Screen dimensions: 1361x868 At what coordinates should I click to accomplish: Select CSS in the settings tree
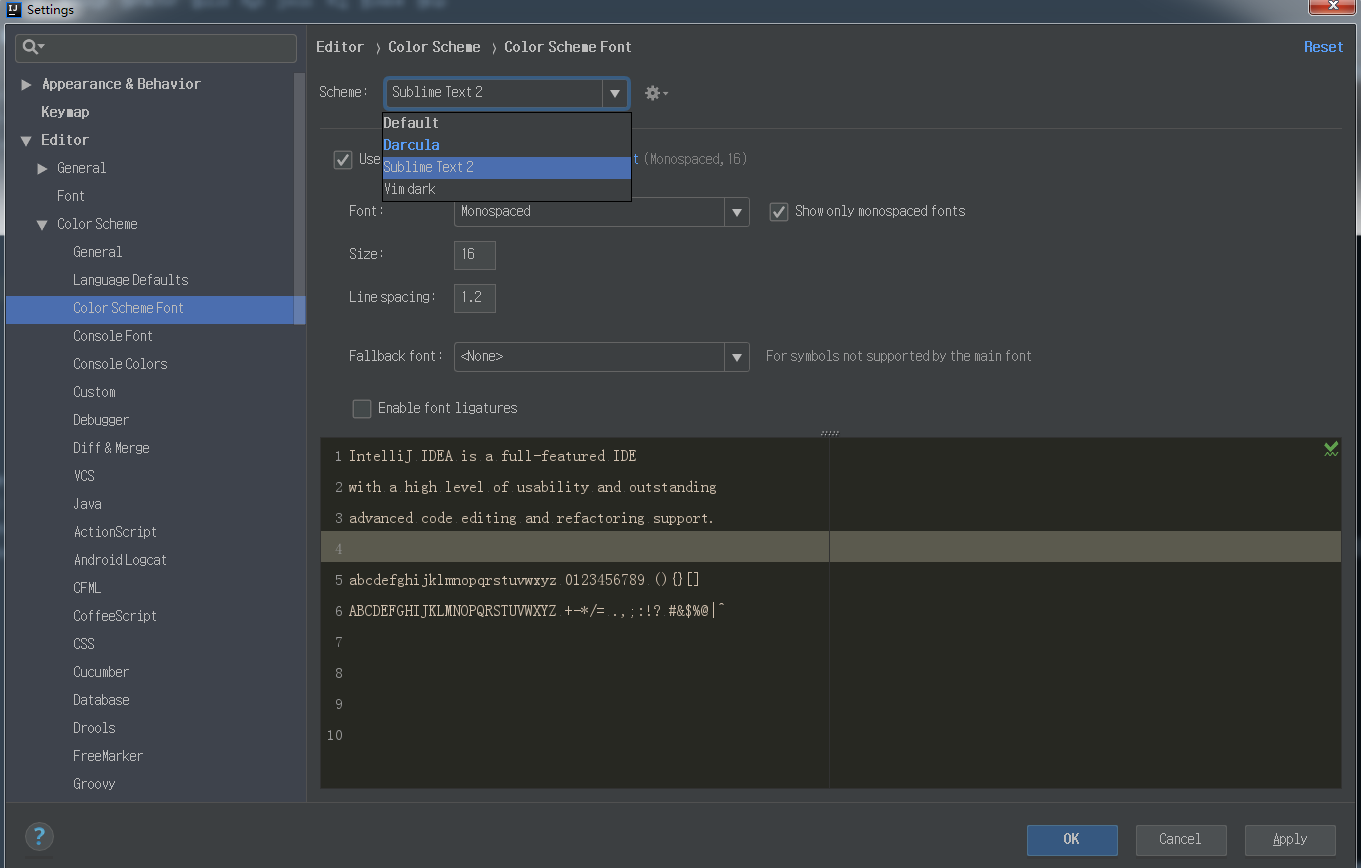coord(84,644)
